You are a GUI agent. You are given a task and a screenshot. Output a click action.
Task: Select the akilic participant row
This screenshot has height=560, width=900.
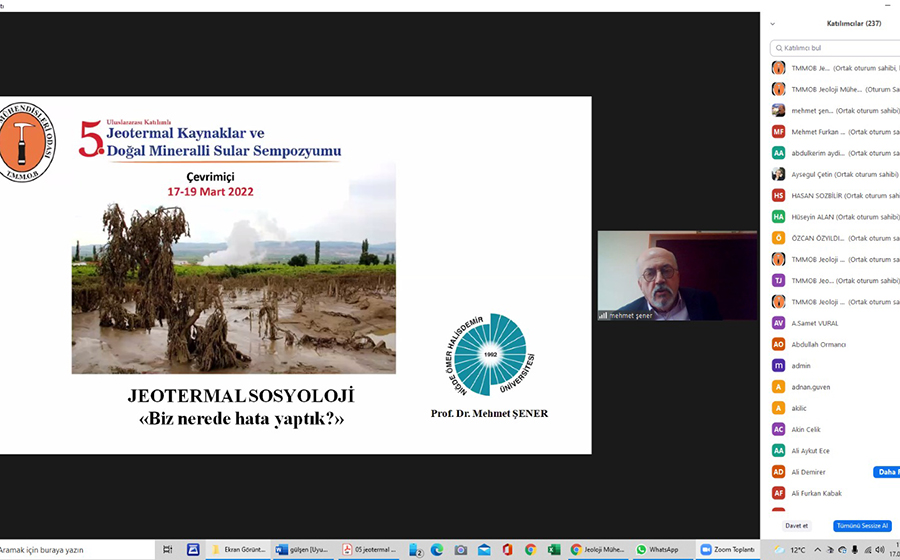tap(835, 408)
